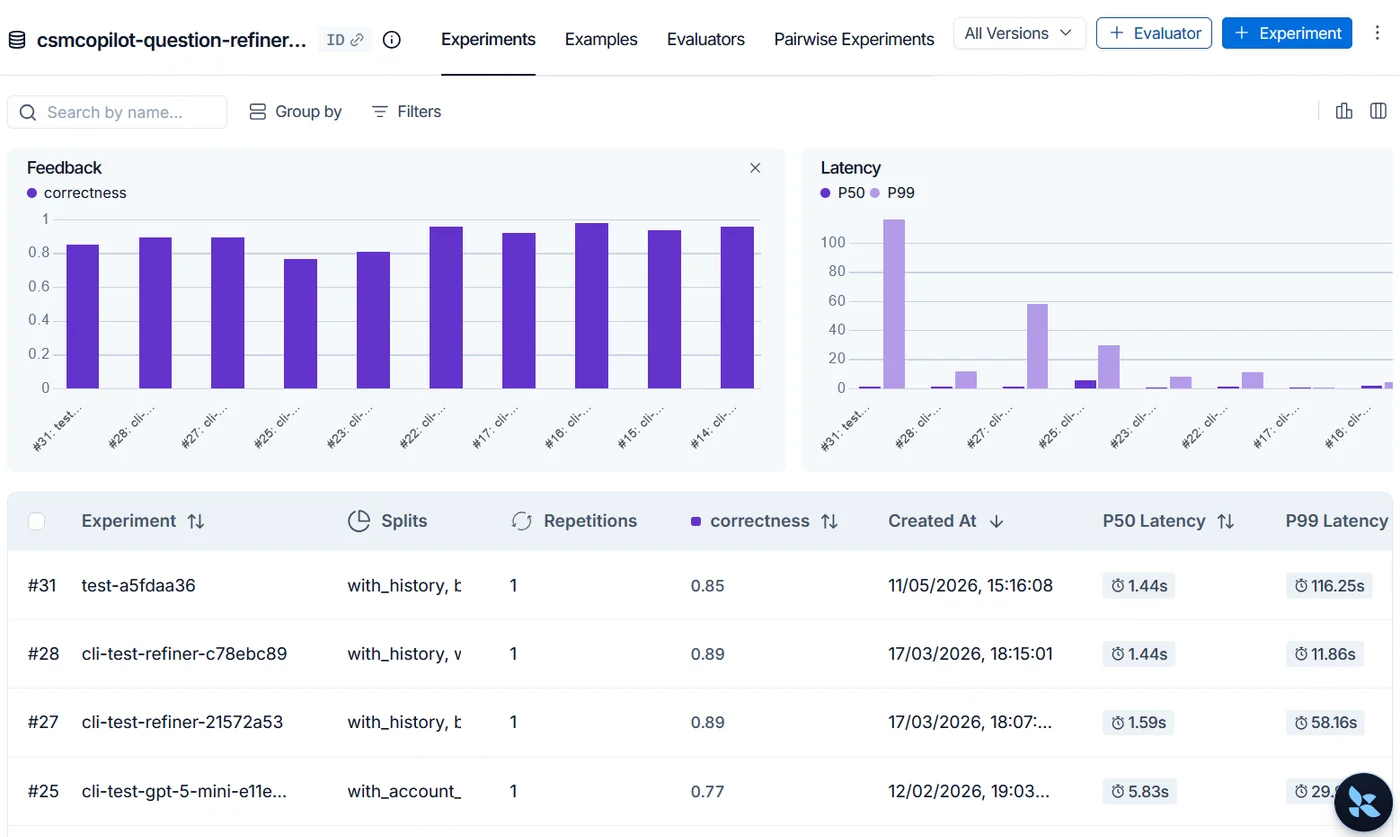Click the + Evaluator button
1400x837 pixels.
(1154, 33)
